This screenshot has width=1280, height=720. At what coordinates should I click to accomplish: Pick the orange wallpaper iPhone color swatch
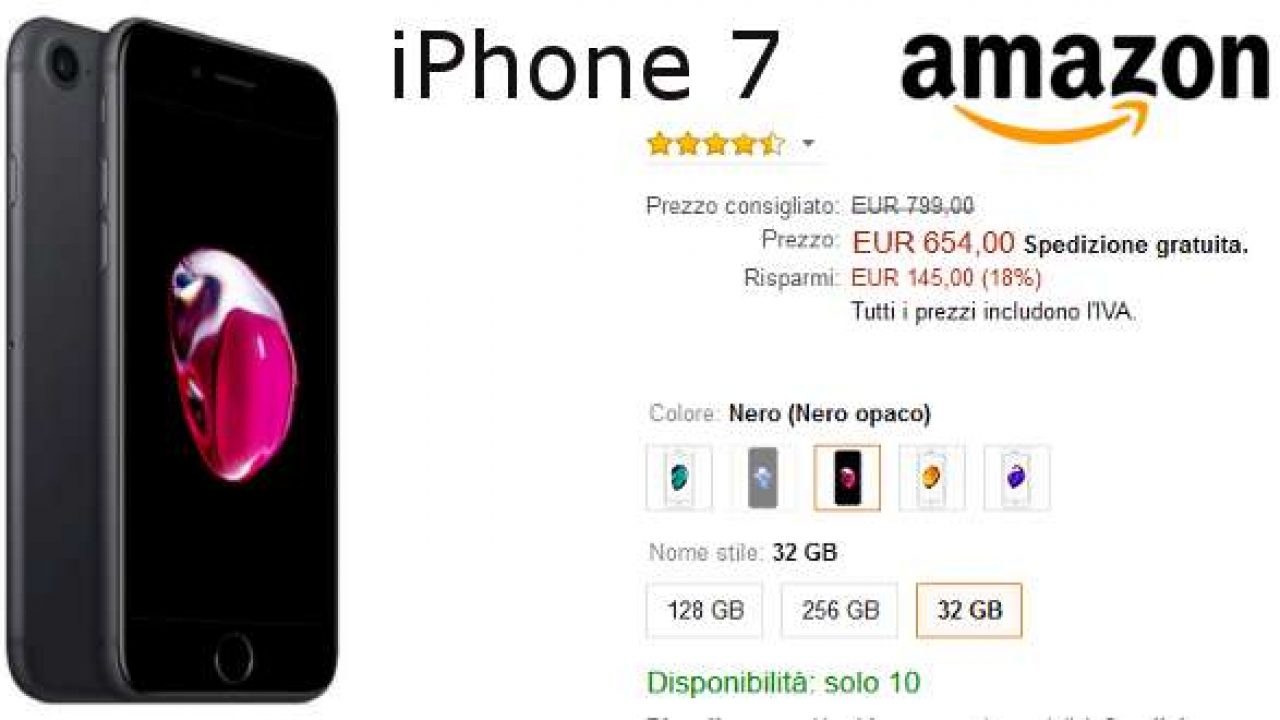pyautogui.click(x=932, y=478)
